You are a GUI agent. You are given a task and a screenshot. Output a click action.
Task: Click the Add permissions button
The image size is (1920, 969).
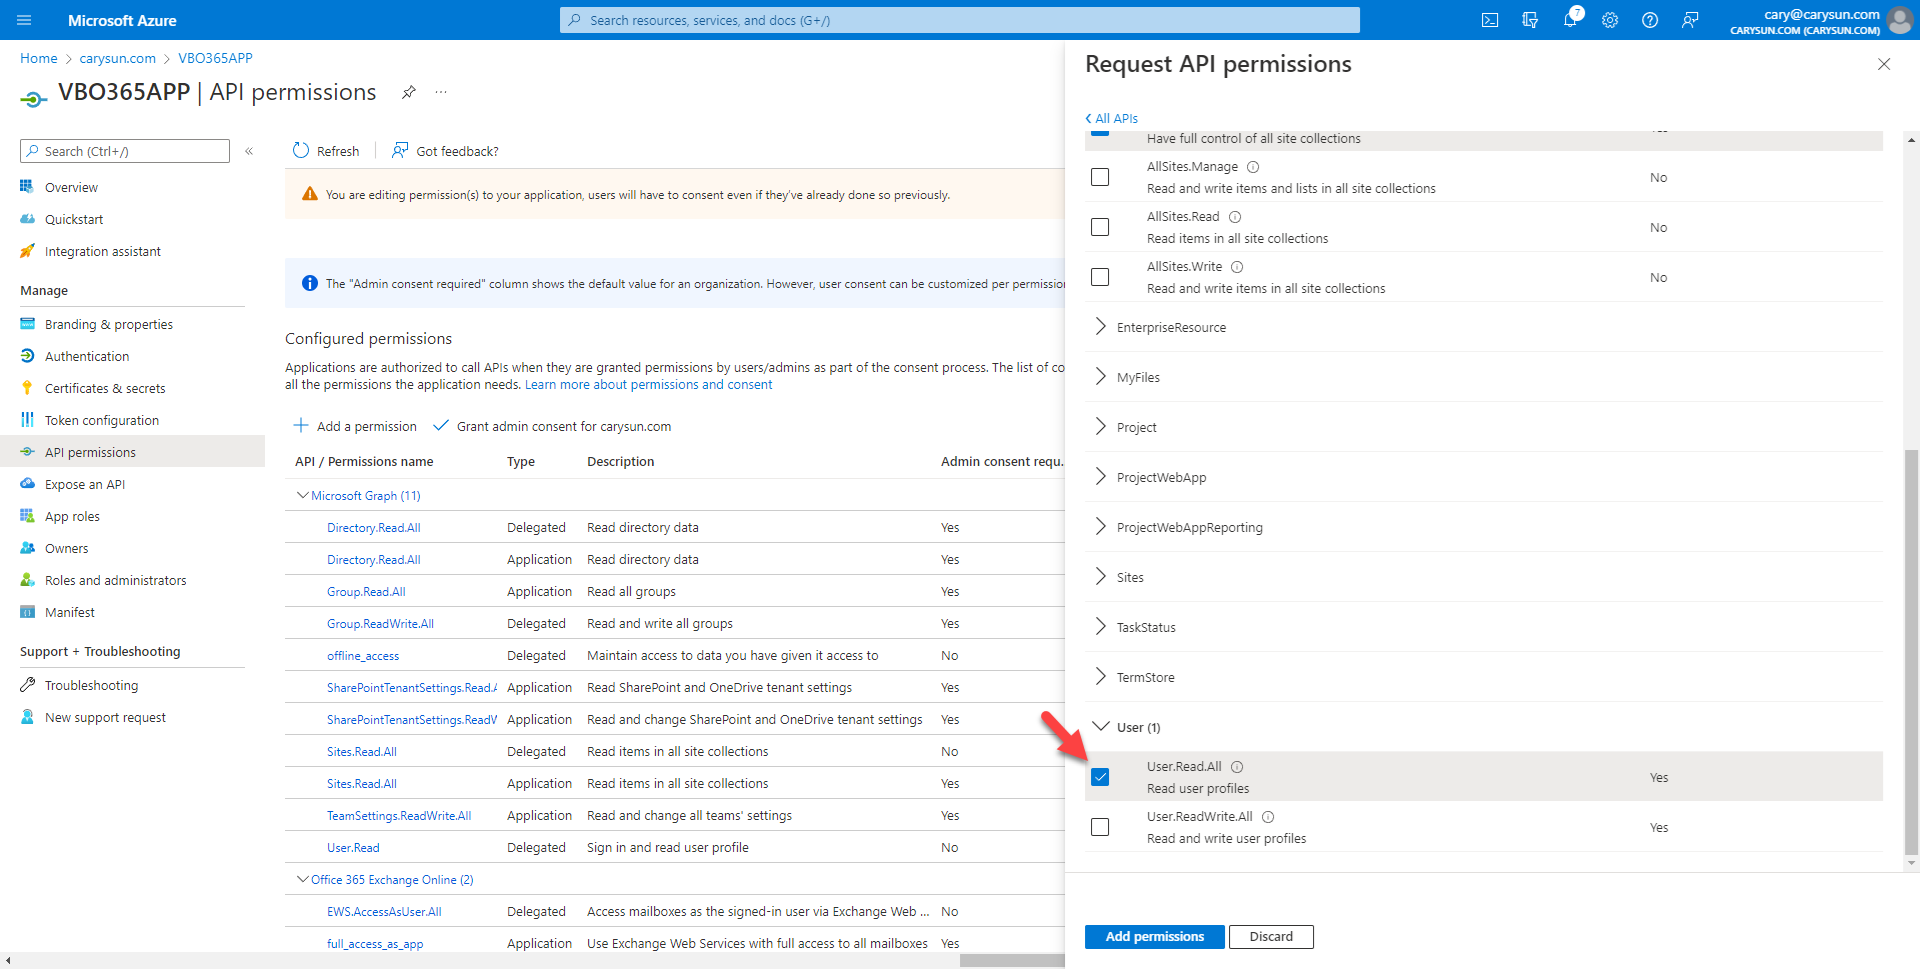(1154, 937)
